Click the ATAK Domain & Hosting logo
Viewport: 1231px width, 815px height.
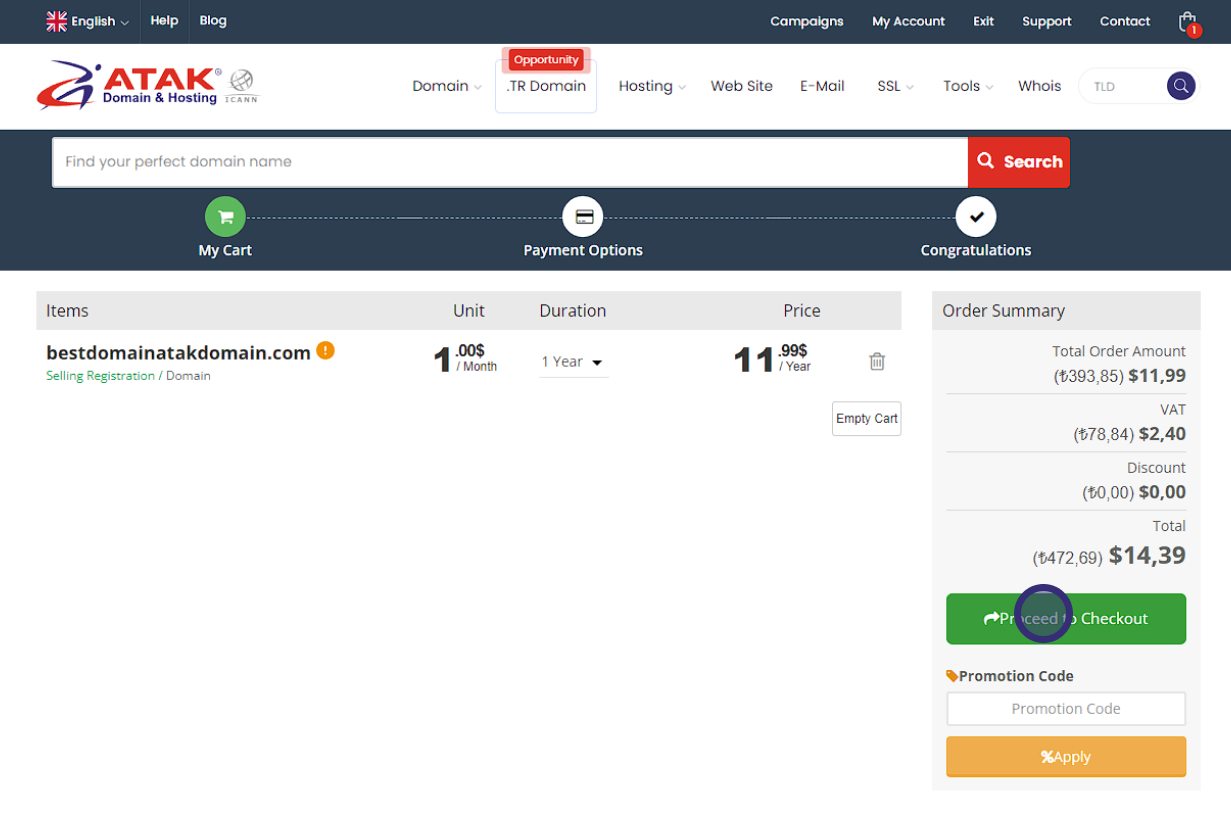(x=148, y=85)
